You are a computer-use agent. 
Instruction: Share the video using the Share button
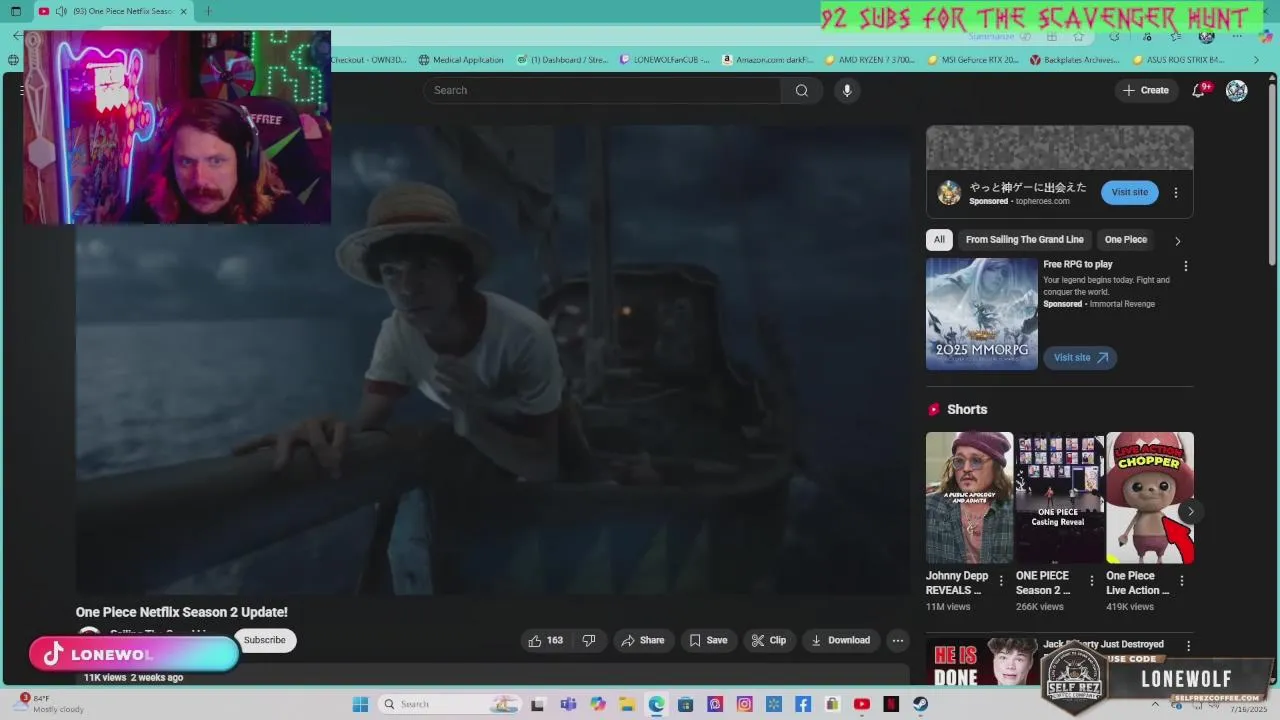(x=642, y=640)
